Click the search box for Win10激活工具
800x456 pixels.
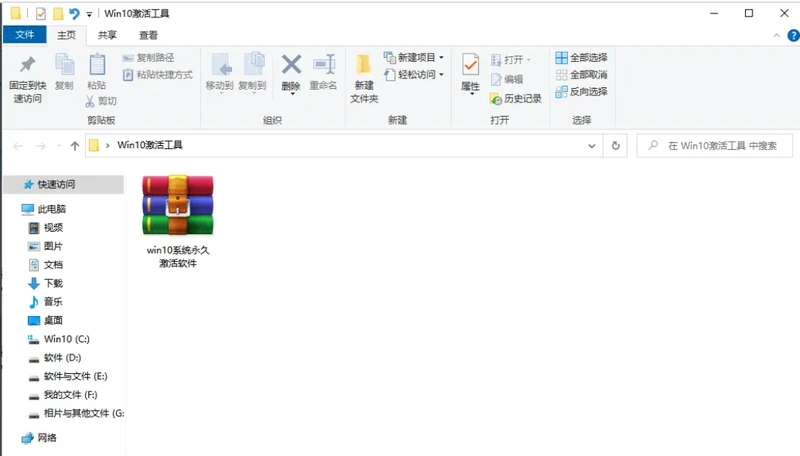(715, 146)
